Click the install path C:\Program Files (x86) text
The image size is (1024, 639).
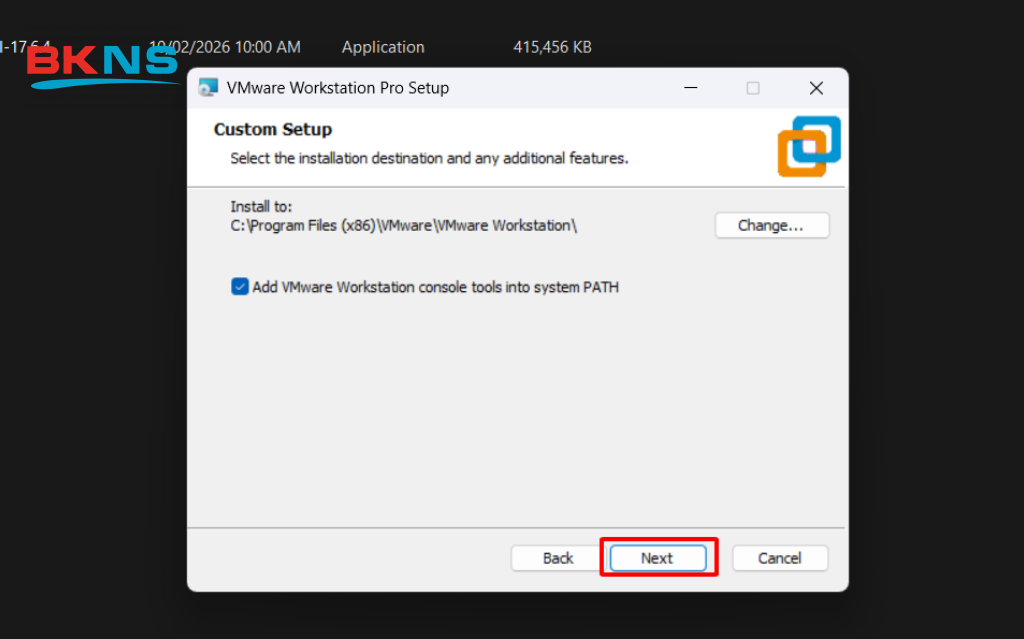[404, 225]
